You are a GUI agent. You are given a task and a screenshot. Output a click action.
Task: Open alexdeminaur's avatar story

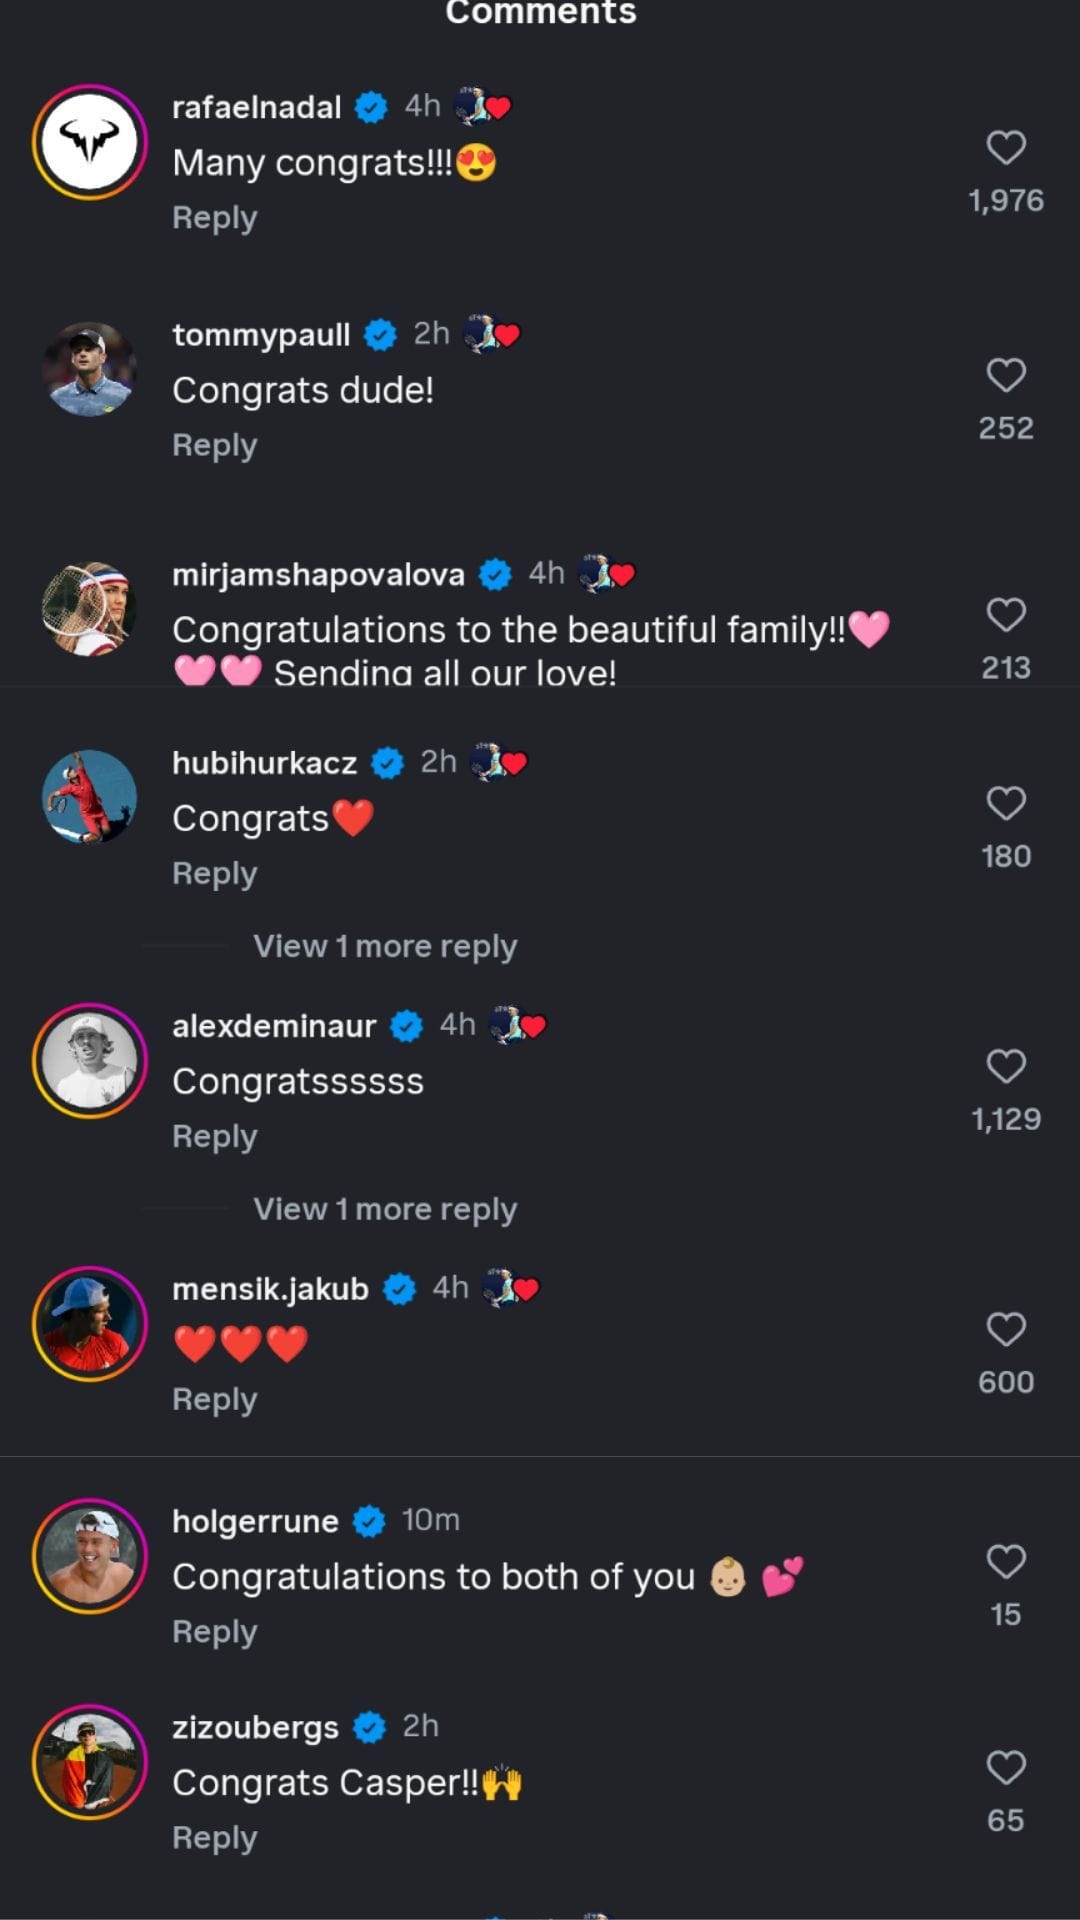[x=90, y=1060]
